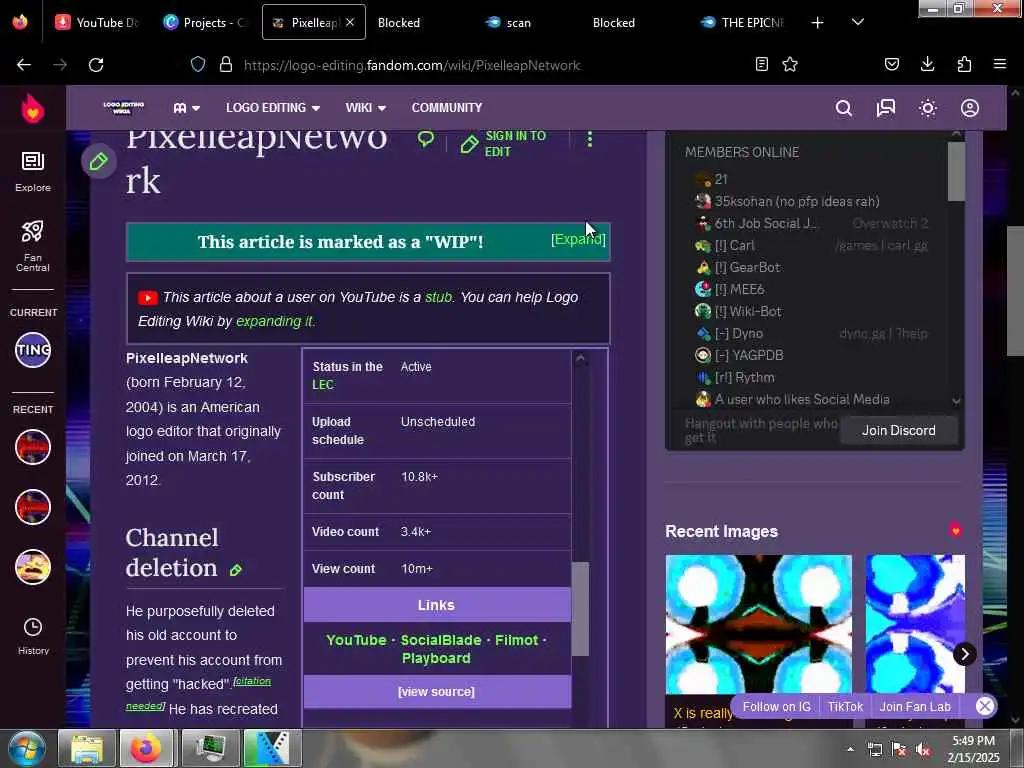Click the Logo Editing Wikia logo
The width and height of the screenshot is (1024, 768).
[123, 108]
